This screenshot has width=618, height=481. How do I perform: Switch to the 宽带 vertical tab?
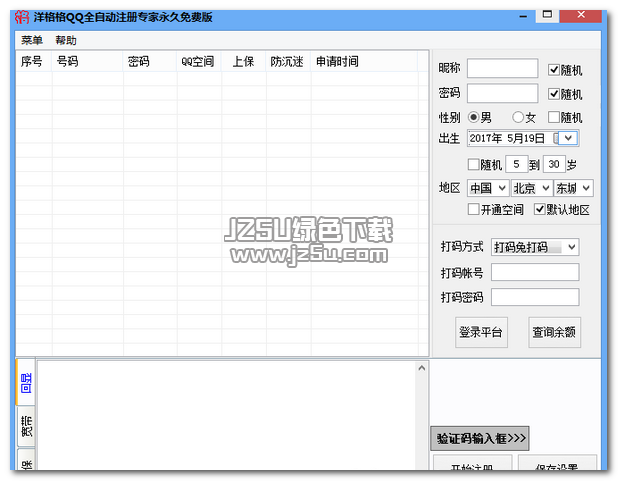click(x=26, y=426)
